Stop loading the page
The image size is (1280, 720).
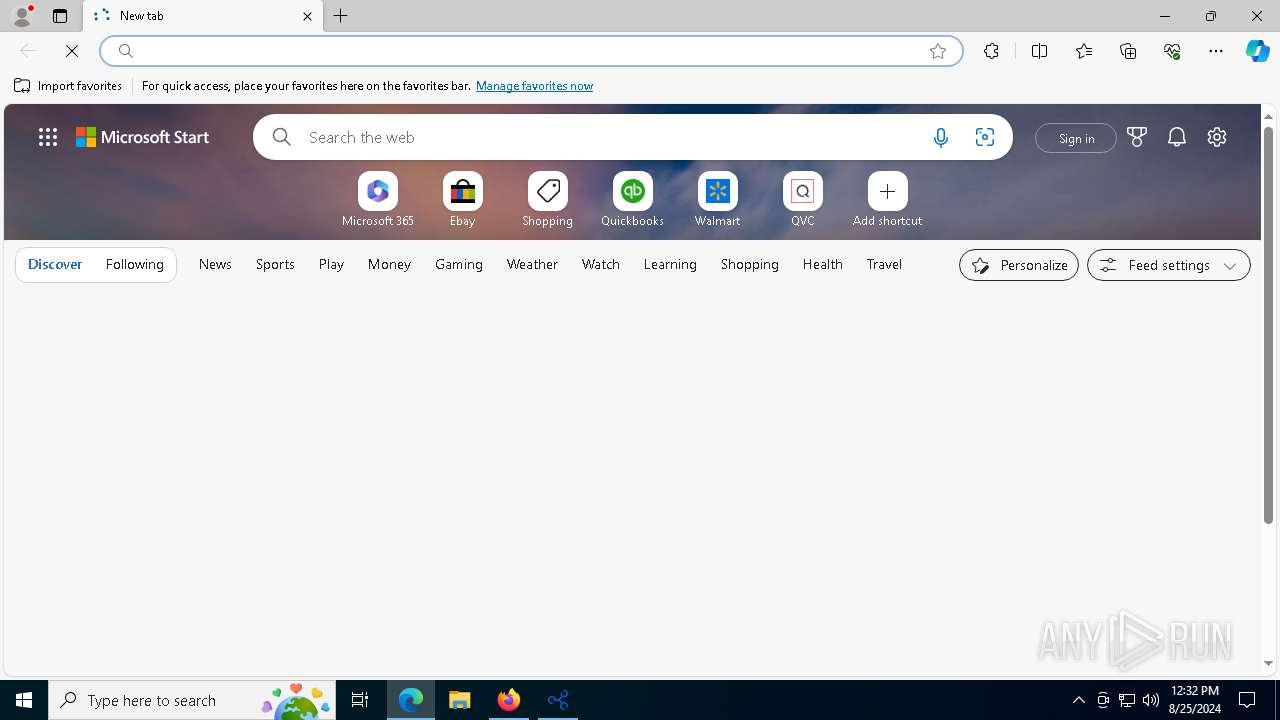[72, 51]
